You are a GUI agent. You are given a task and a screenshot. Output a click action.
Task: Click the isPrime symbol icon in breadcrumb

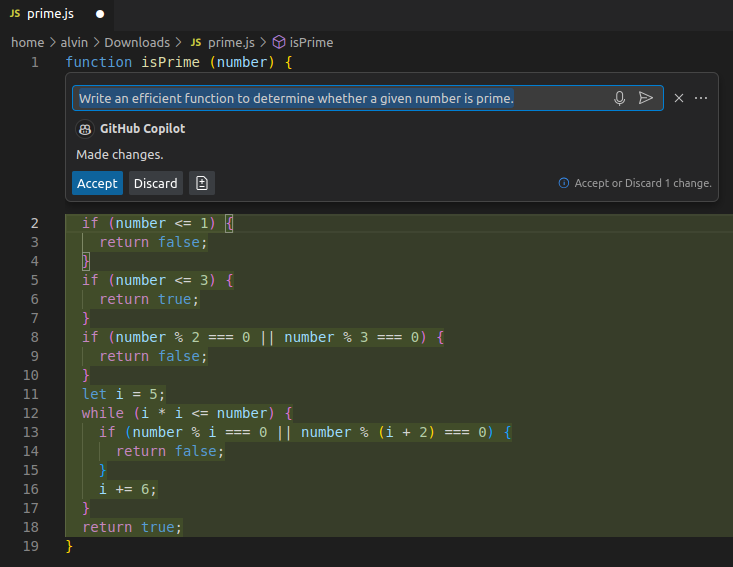click(279, 43)
